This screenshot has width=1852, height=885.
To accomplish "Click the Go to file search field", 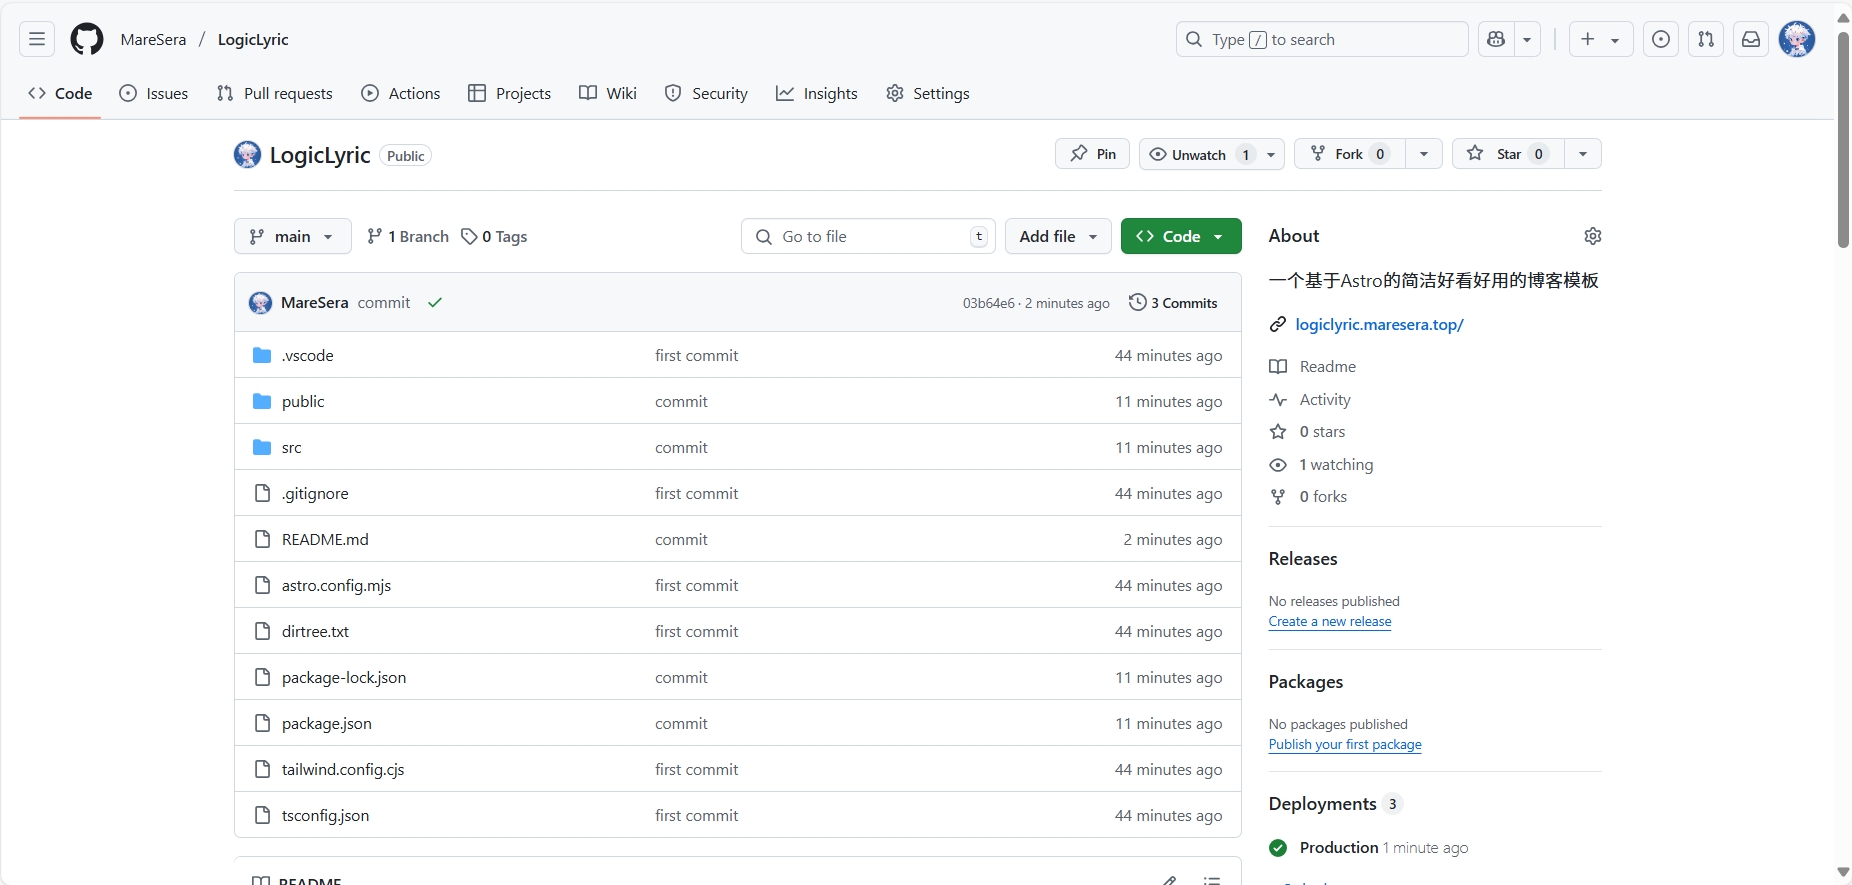I will click(868, 236).
